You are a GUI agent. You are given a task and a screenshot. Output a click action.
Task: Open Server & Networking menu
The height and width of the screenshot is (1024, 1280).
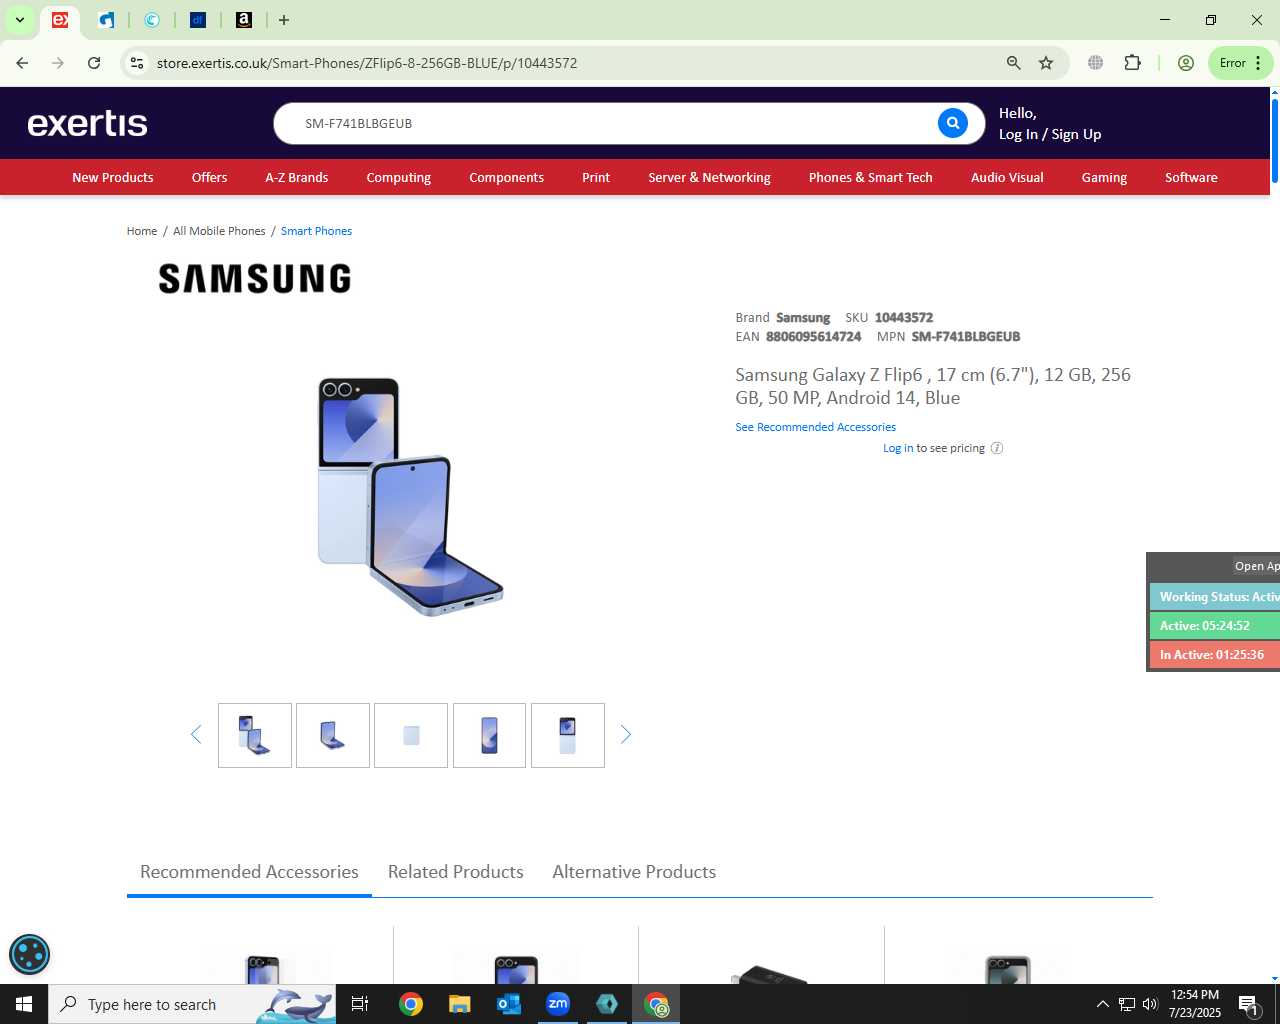click(x=710, y=177)
